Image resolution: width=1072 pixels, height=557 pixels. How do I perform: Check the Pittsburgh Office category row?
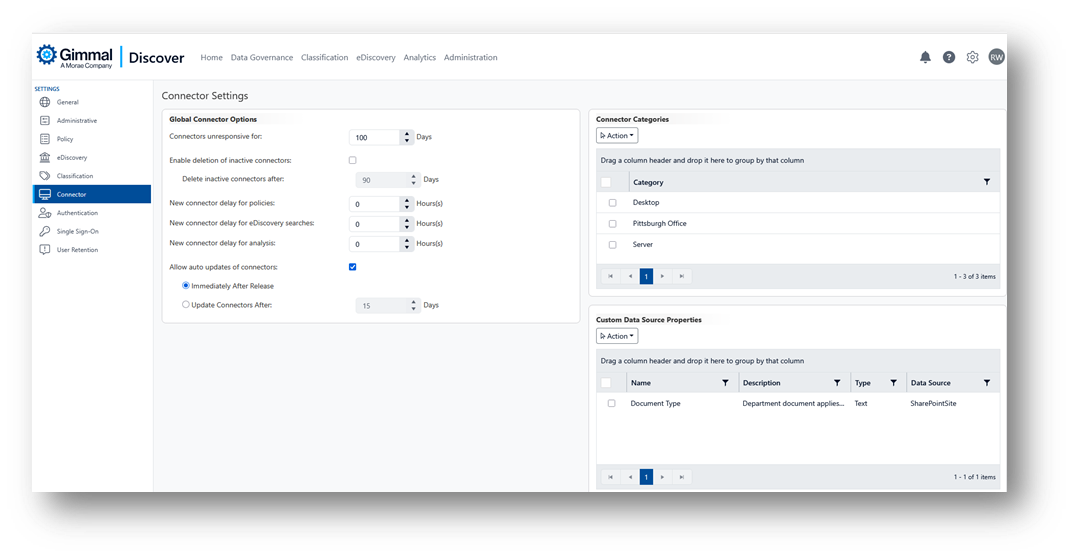[x=612, y=224]
